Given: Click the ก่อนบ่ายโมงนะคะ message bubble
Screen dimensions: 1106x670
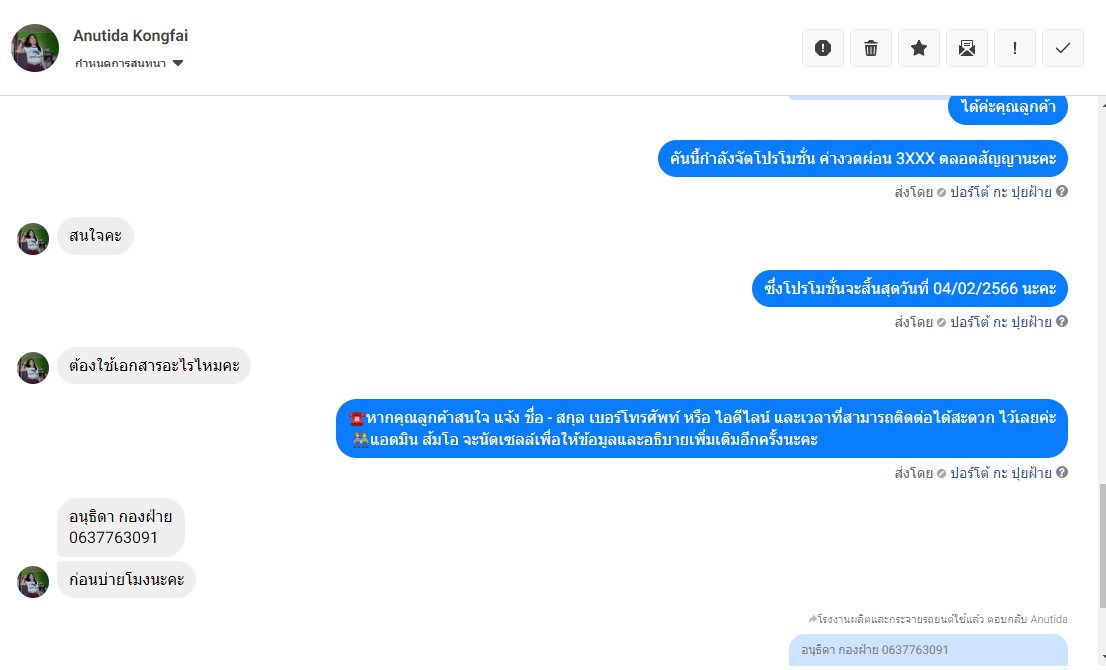Looking at the screenshot, I should [x=126, y=579].
